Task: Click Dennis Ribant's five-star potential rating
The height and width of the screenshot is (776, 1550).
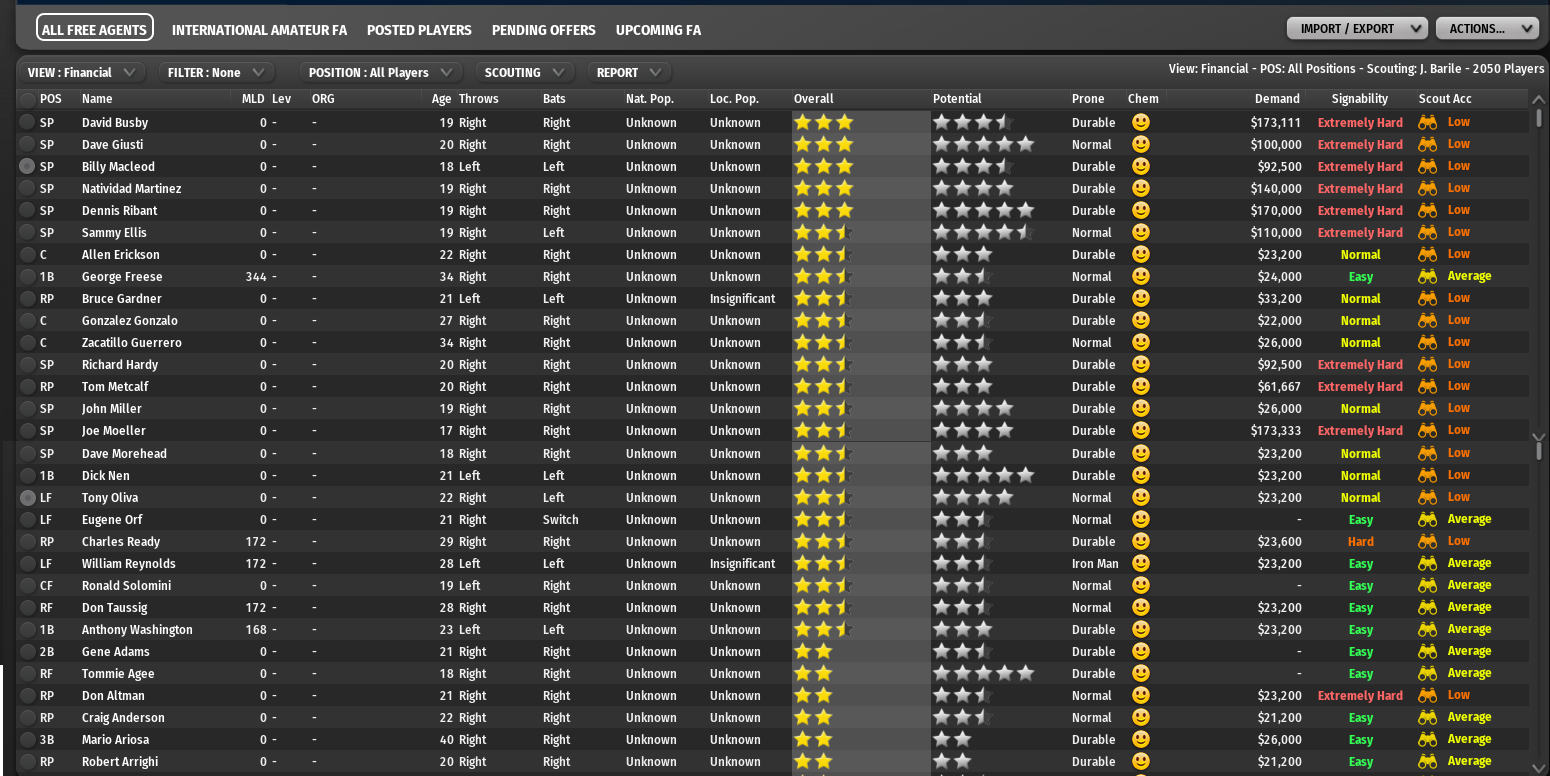Action: (x=982, y=210)
